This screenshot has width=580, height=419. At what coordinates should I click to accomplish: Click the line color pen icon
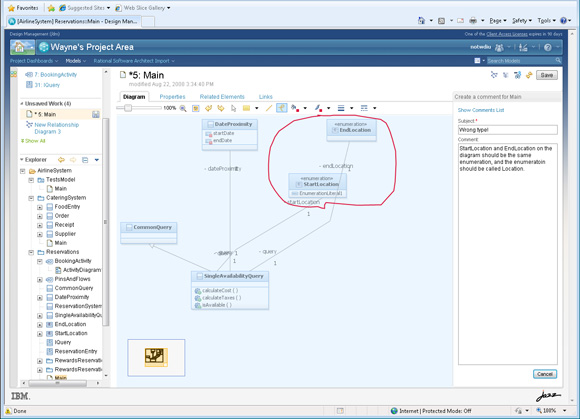[318, 108]
